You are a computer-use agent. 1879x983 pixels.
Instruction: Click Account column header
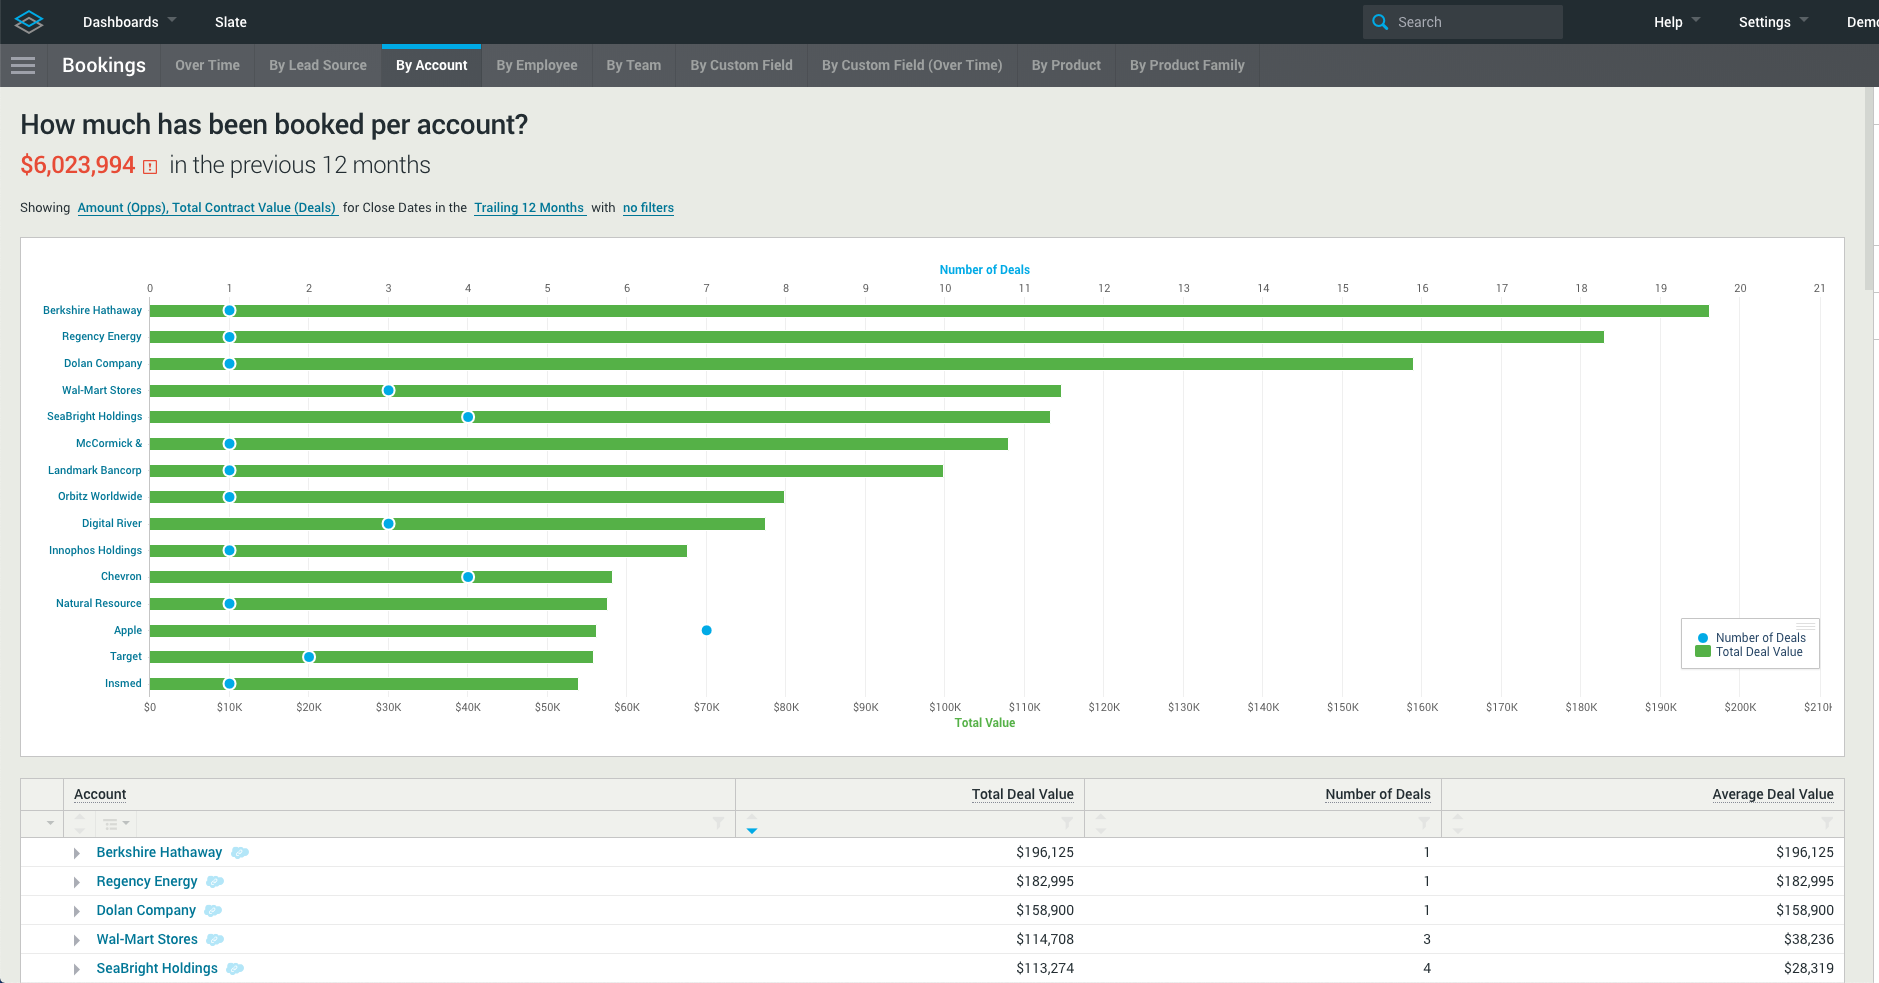tap(100, 795)
